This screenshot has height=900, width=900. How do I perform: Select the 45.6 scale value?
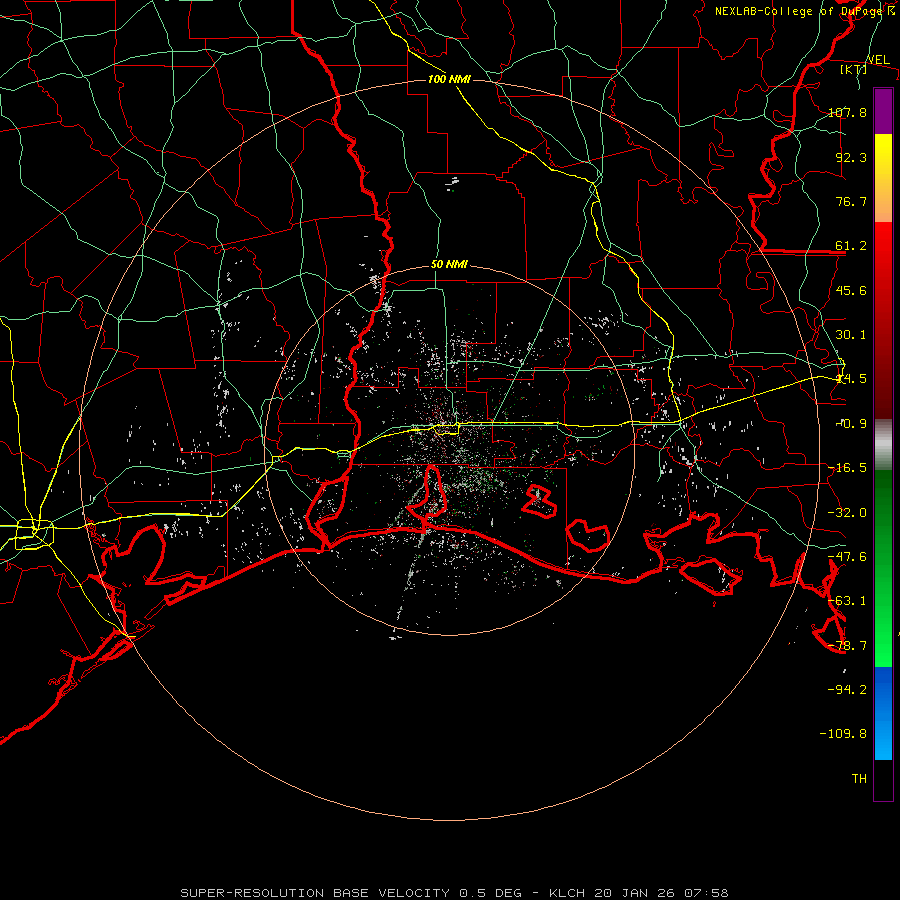pos(851,290)
